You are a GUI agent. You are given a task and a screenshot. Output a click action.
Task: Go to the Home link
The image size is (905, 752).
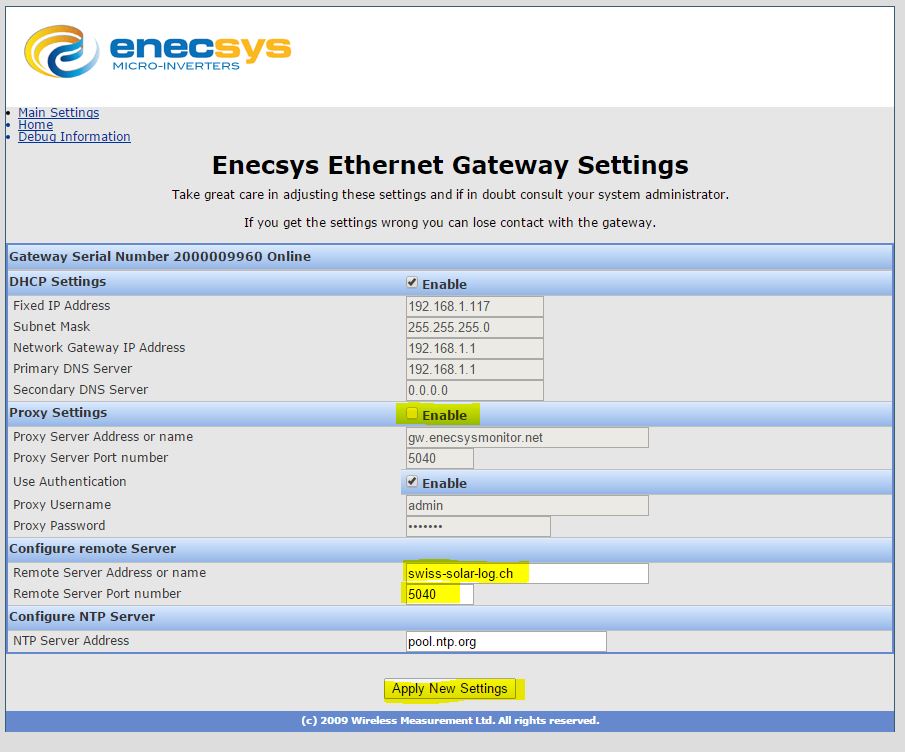tap(35, 125)
